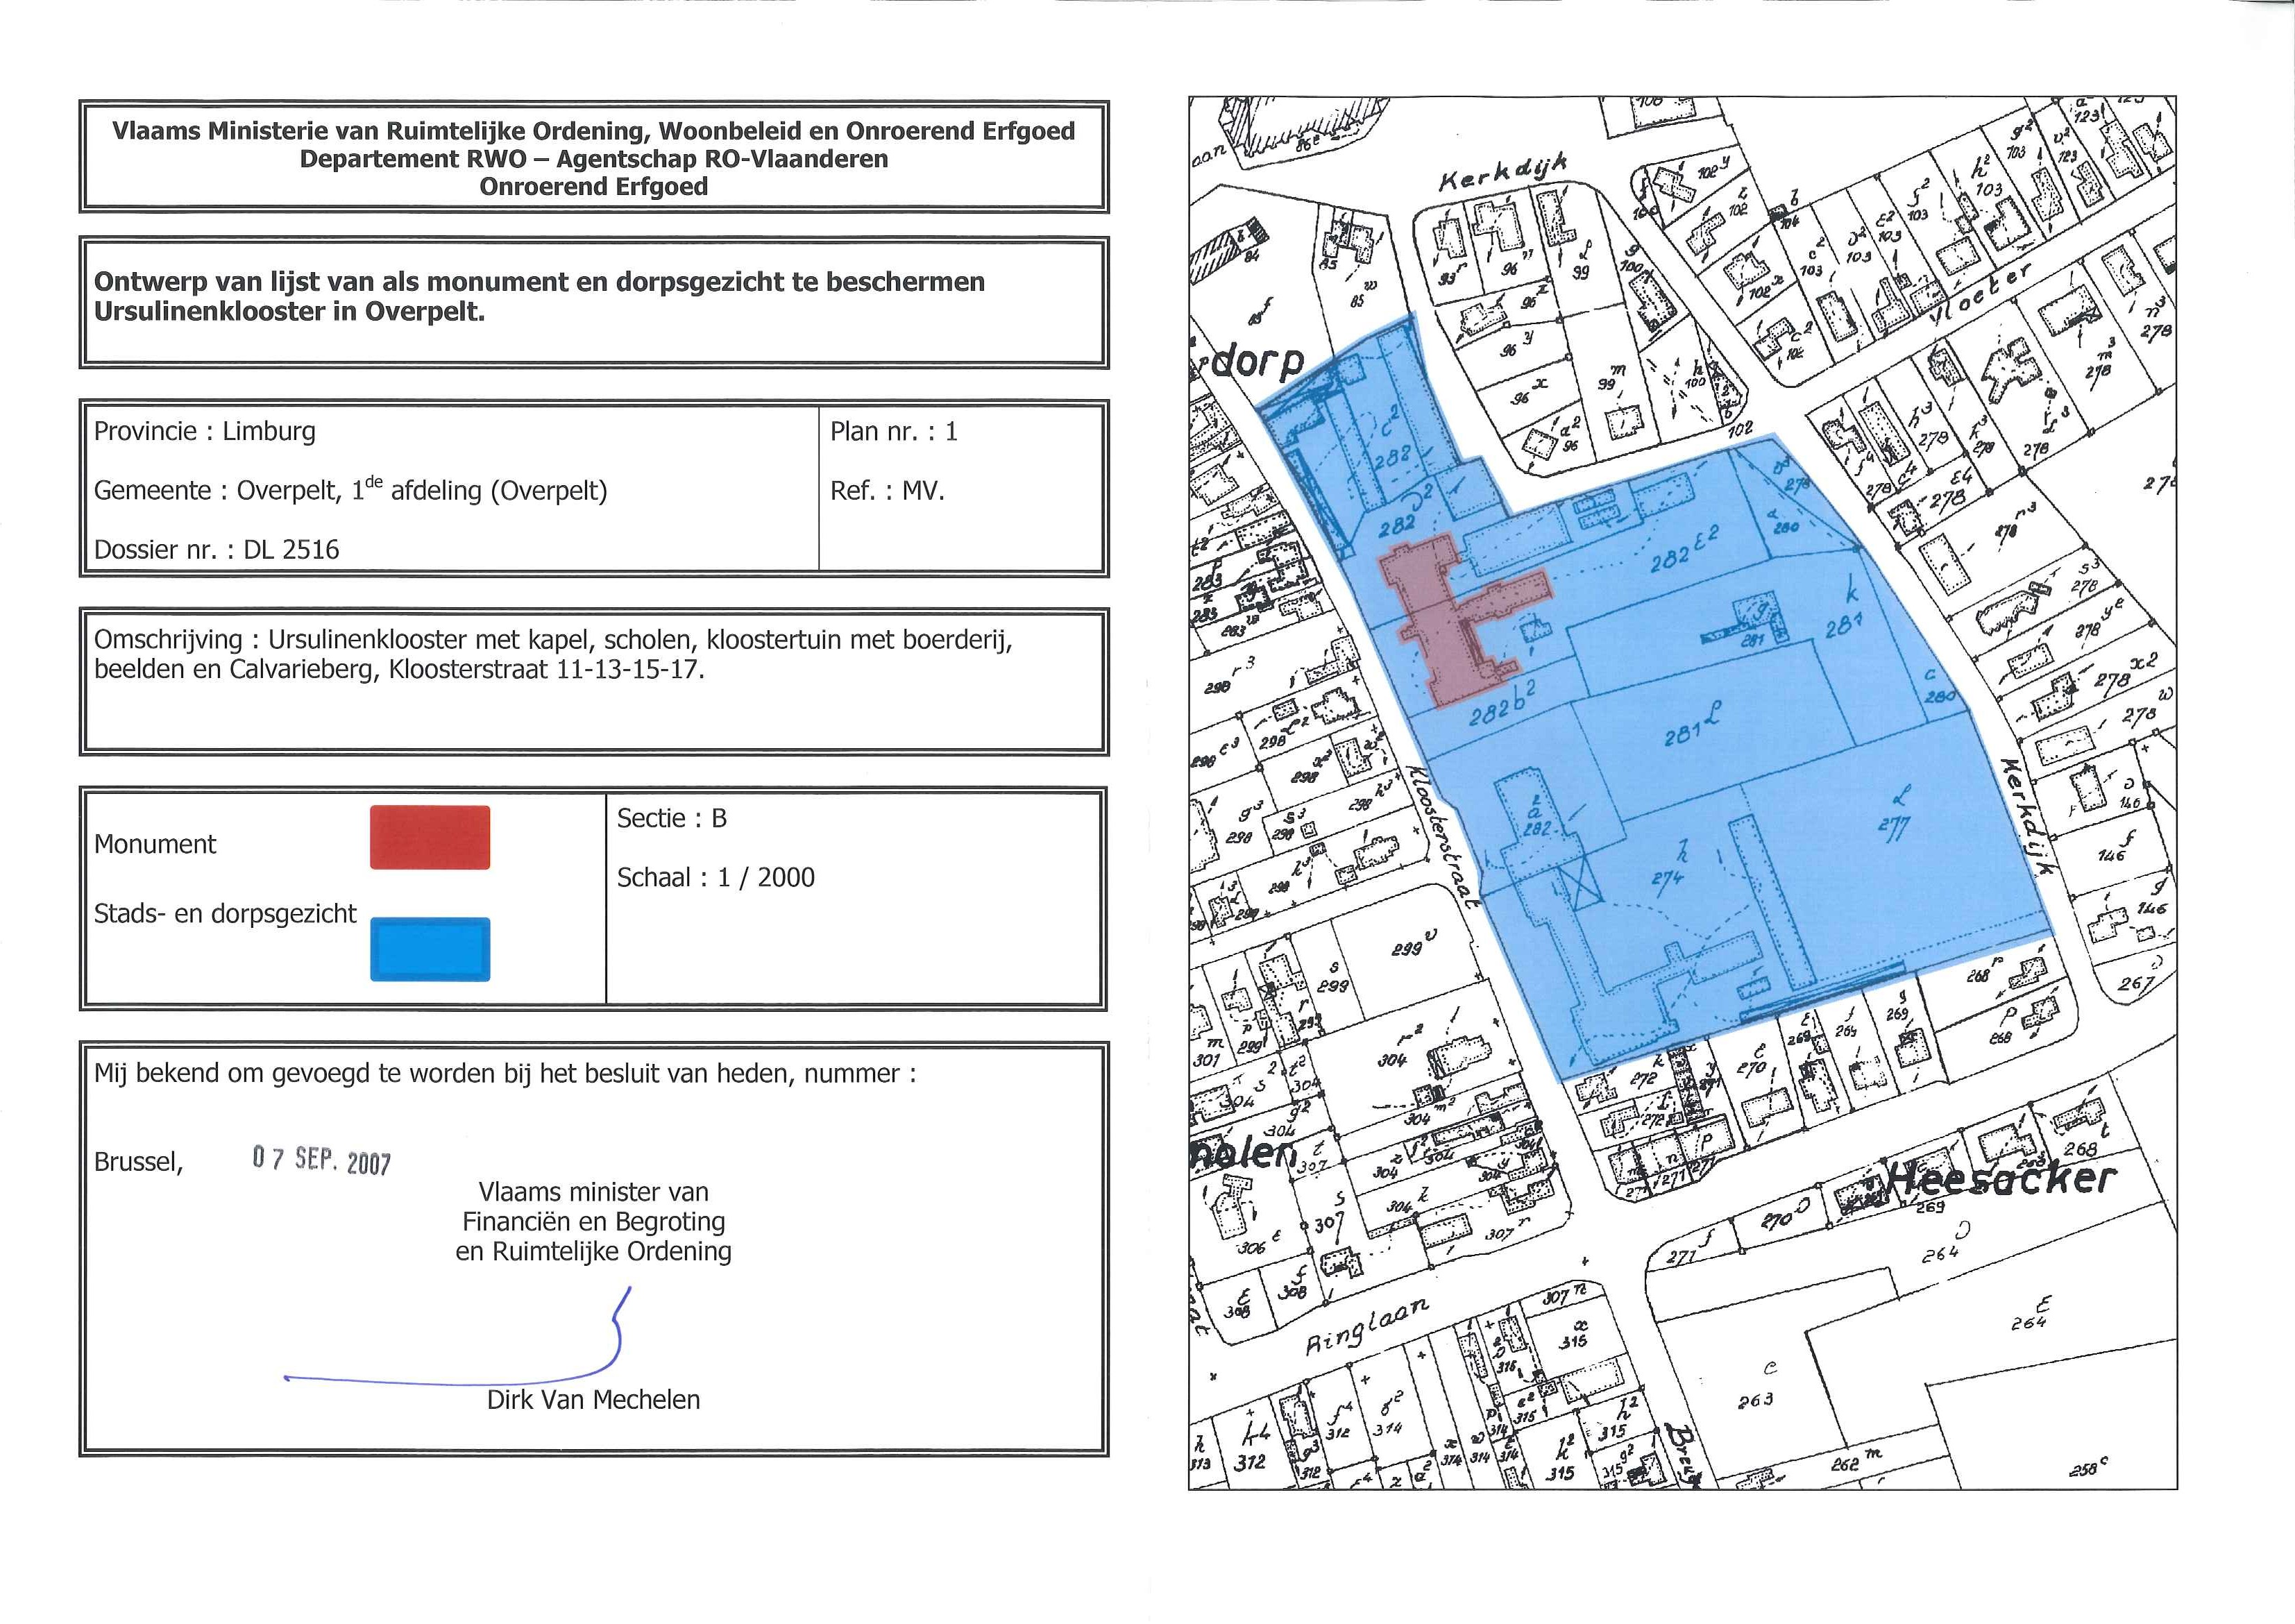The width and height of the screenshot is (2295, 1624).
Task: Click the blue Stads- en dorpsgezicht swatch
Action: 430,948
